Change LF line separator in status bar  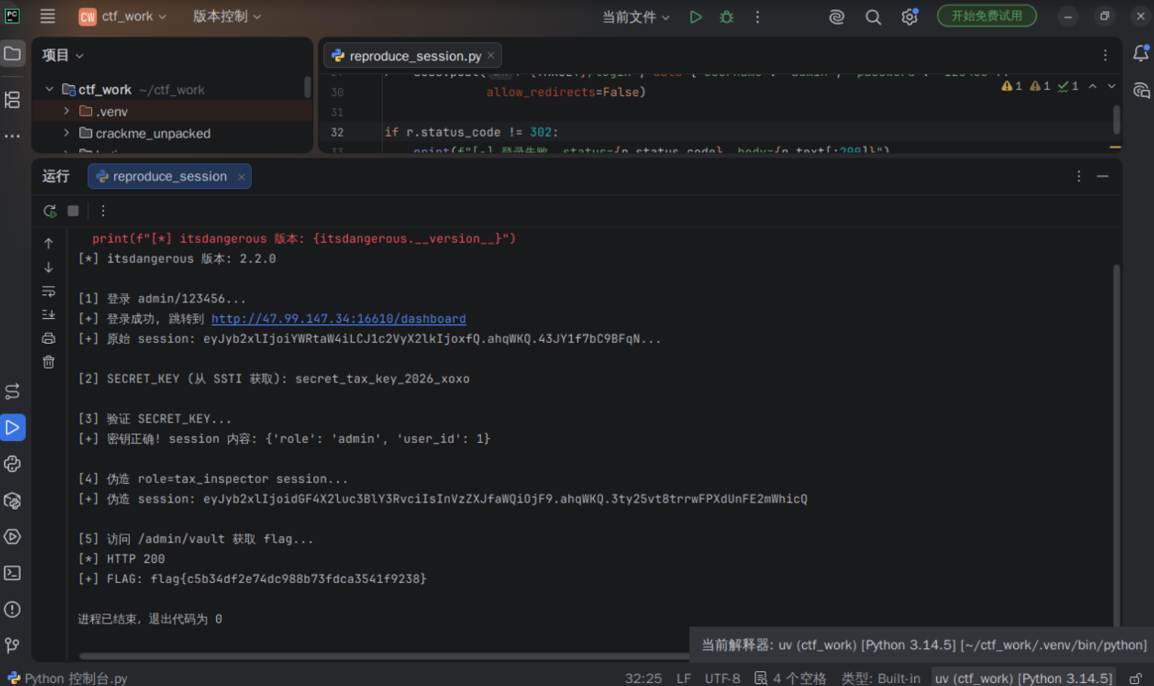pos(684,678)
